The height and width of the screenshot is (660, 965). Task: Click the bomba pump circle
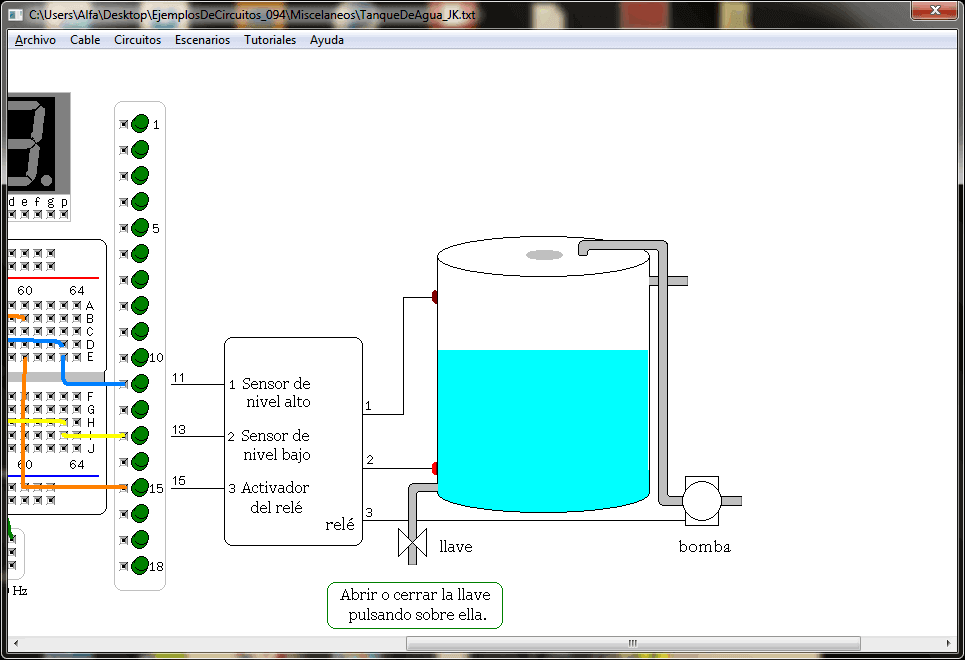pos(701,500)
